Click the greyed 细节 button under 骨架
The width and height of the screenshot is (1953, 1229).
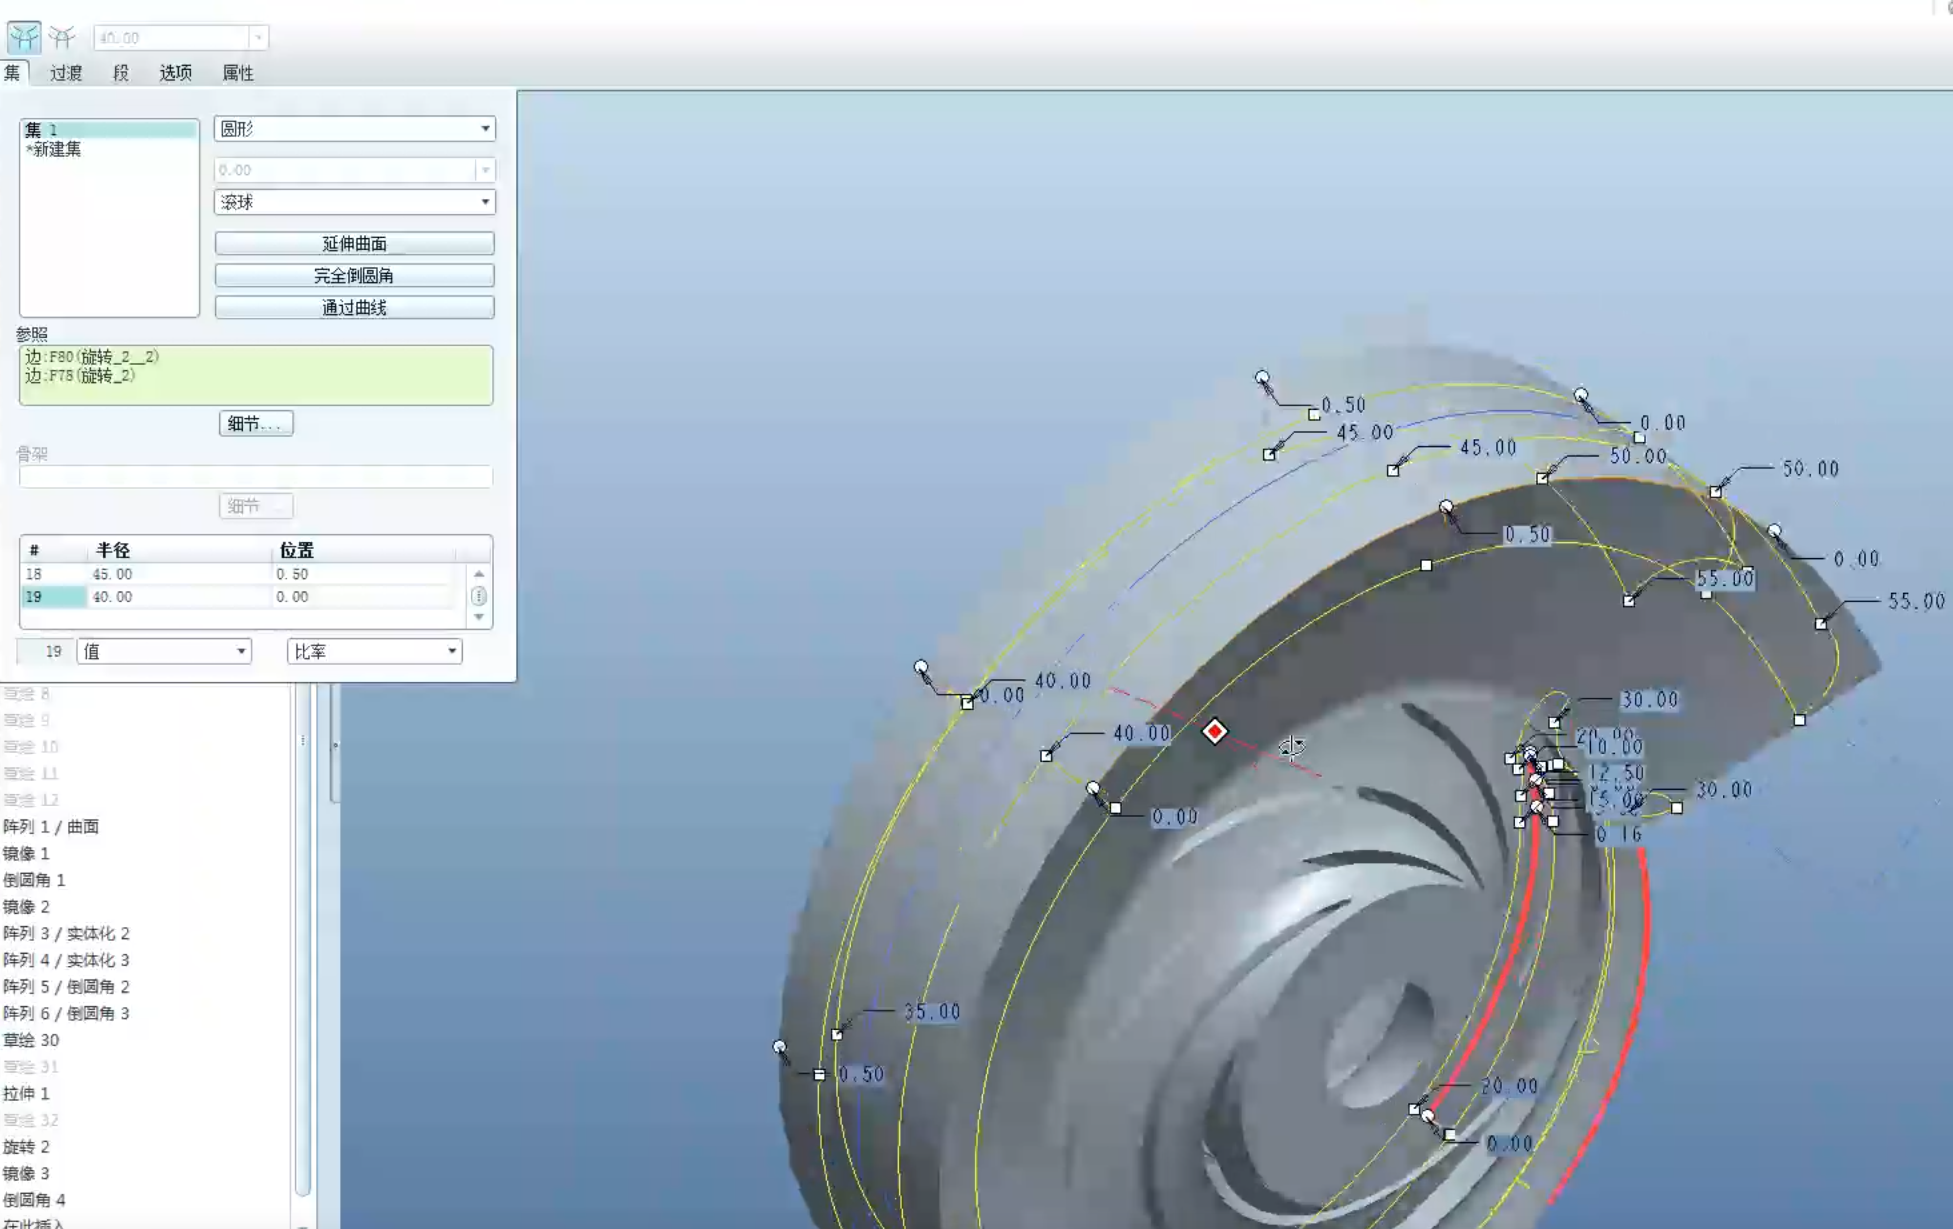(256, 506)
